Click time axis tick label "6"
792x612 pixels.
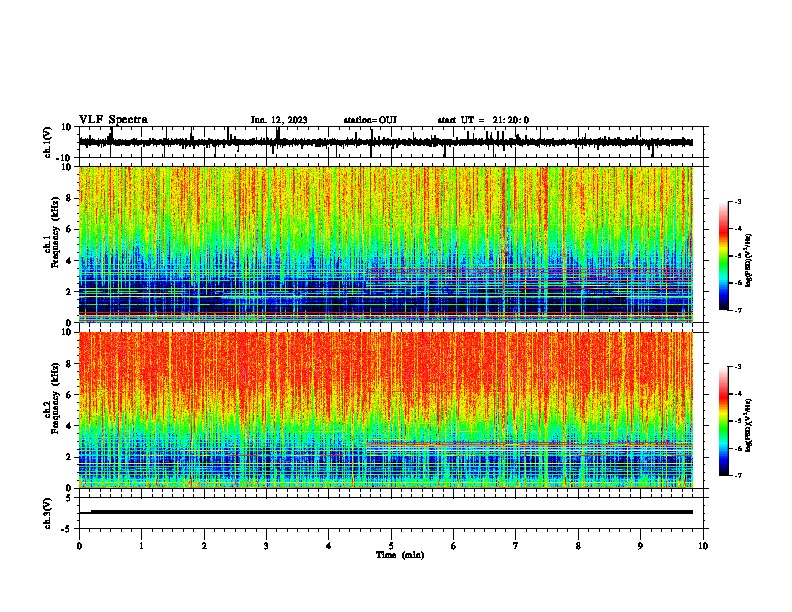(x=454, y=546)
